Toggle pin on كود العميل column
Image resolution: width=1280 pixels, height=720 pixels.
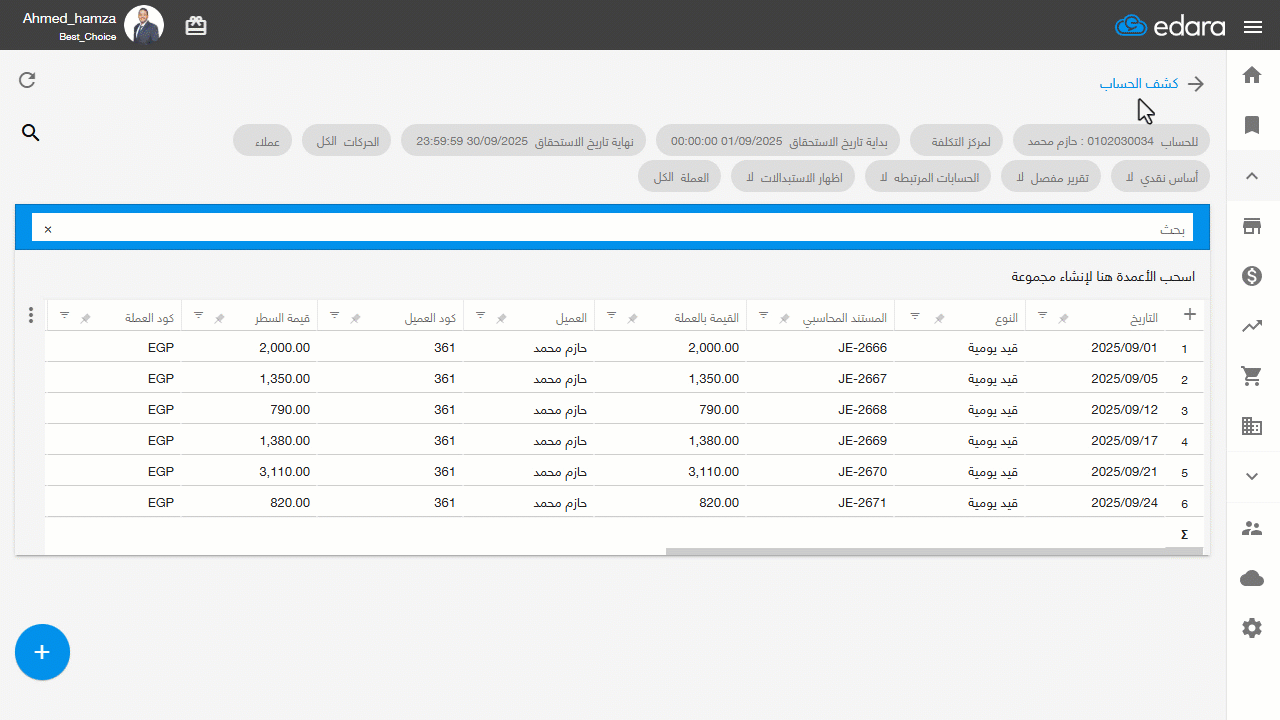pos(355,318)
